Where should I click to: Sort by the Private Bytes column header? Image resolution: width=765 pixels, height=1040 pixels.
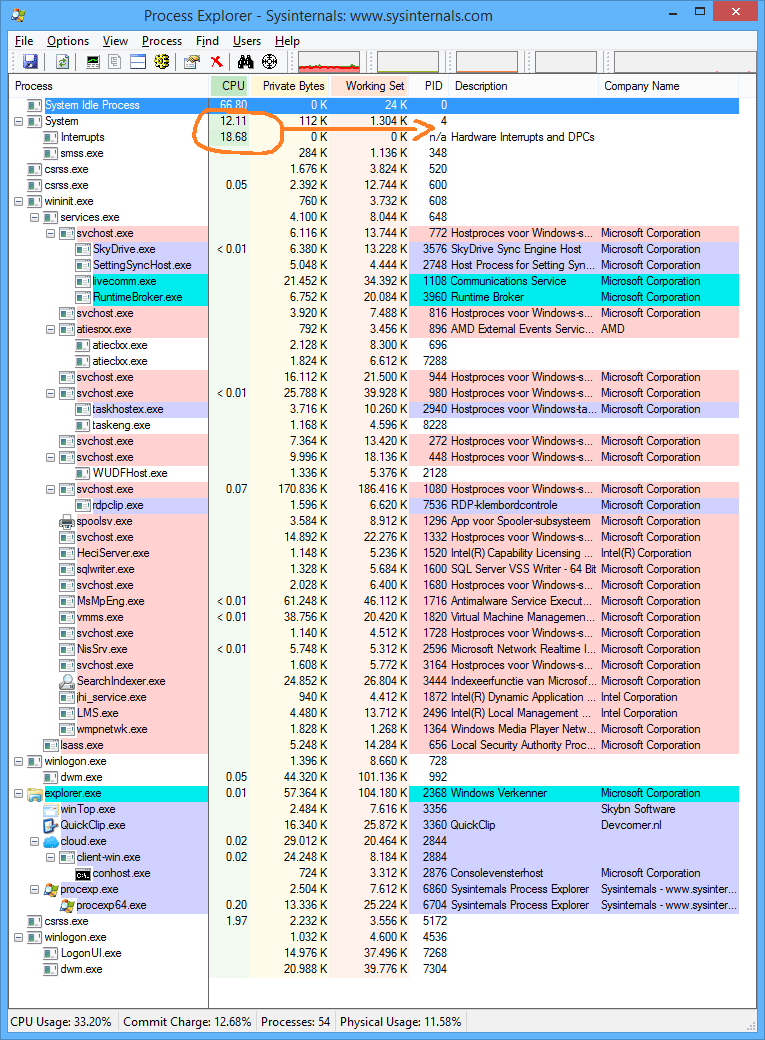290,86
